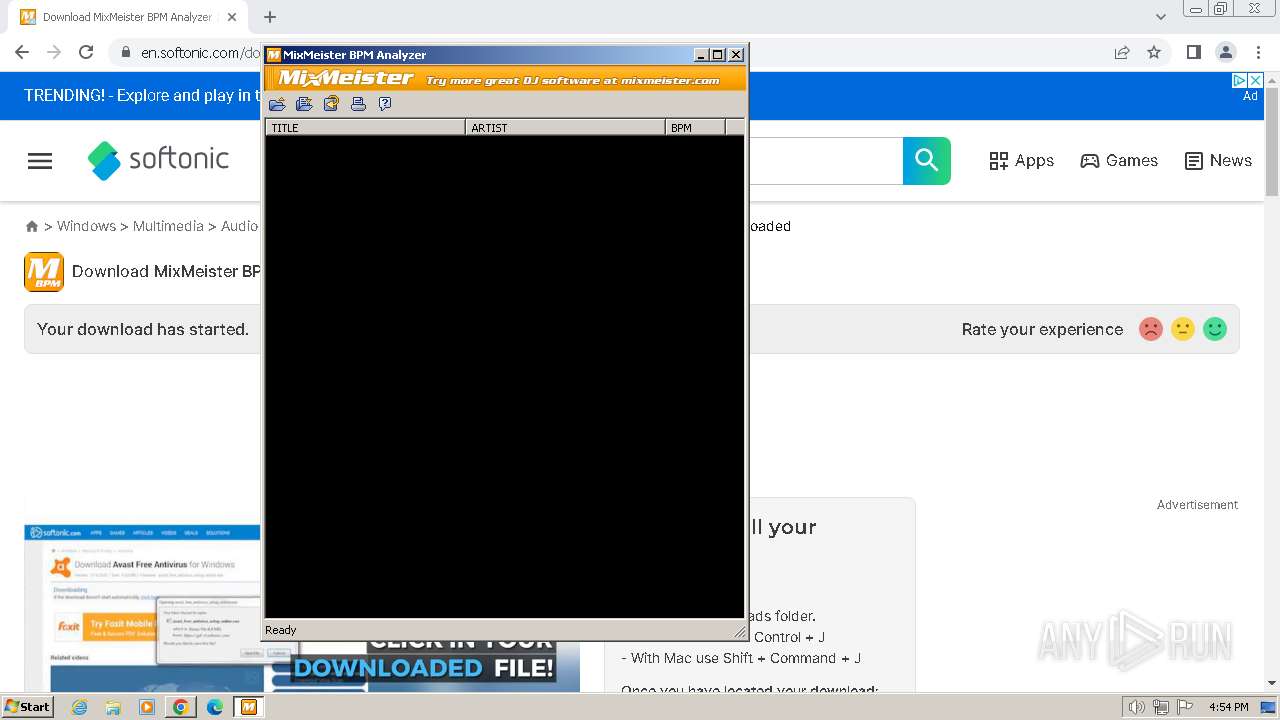Click the Softonic logo
Viewport: 1280px width, 720px height.
coord(158,160)
